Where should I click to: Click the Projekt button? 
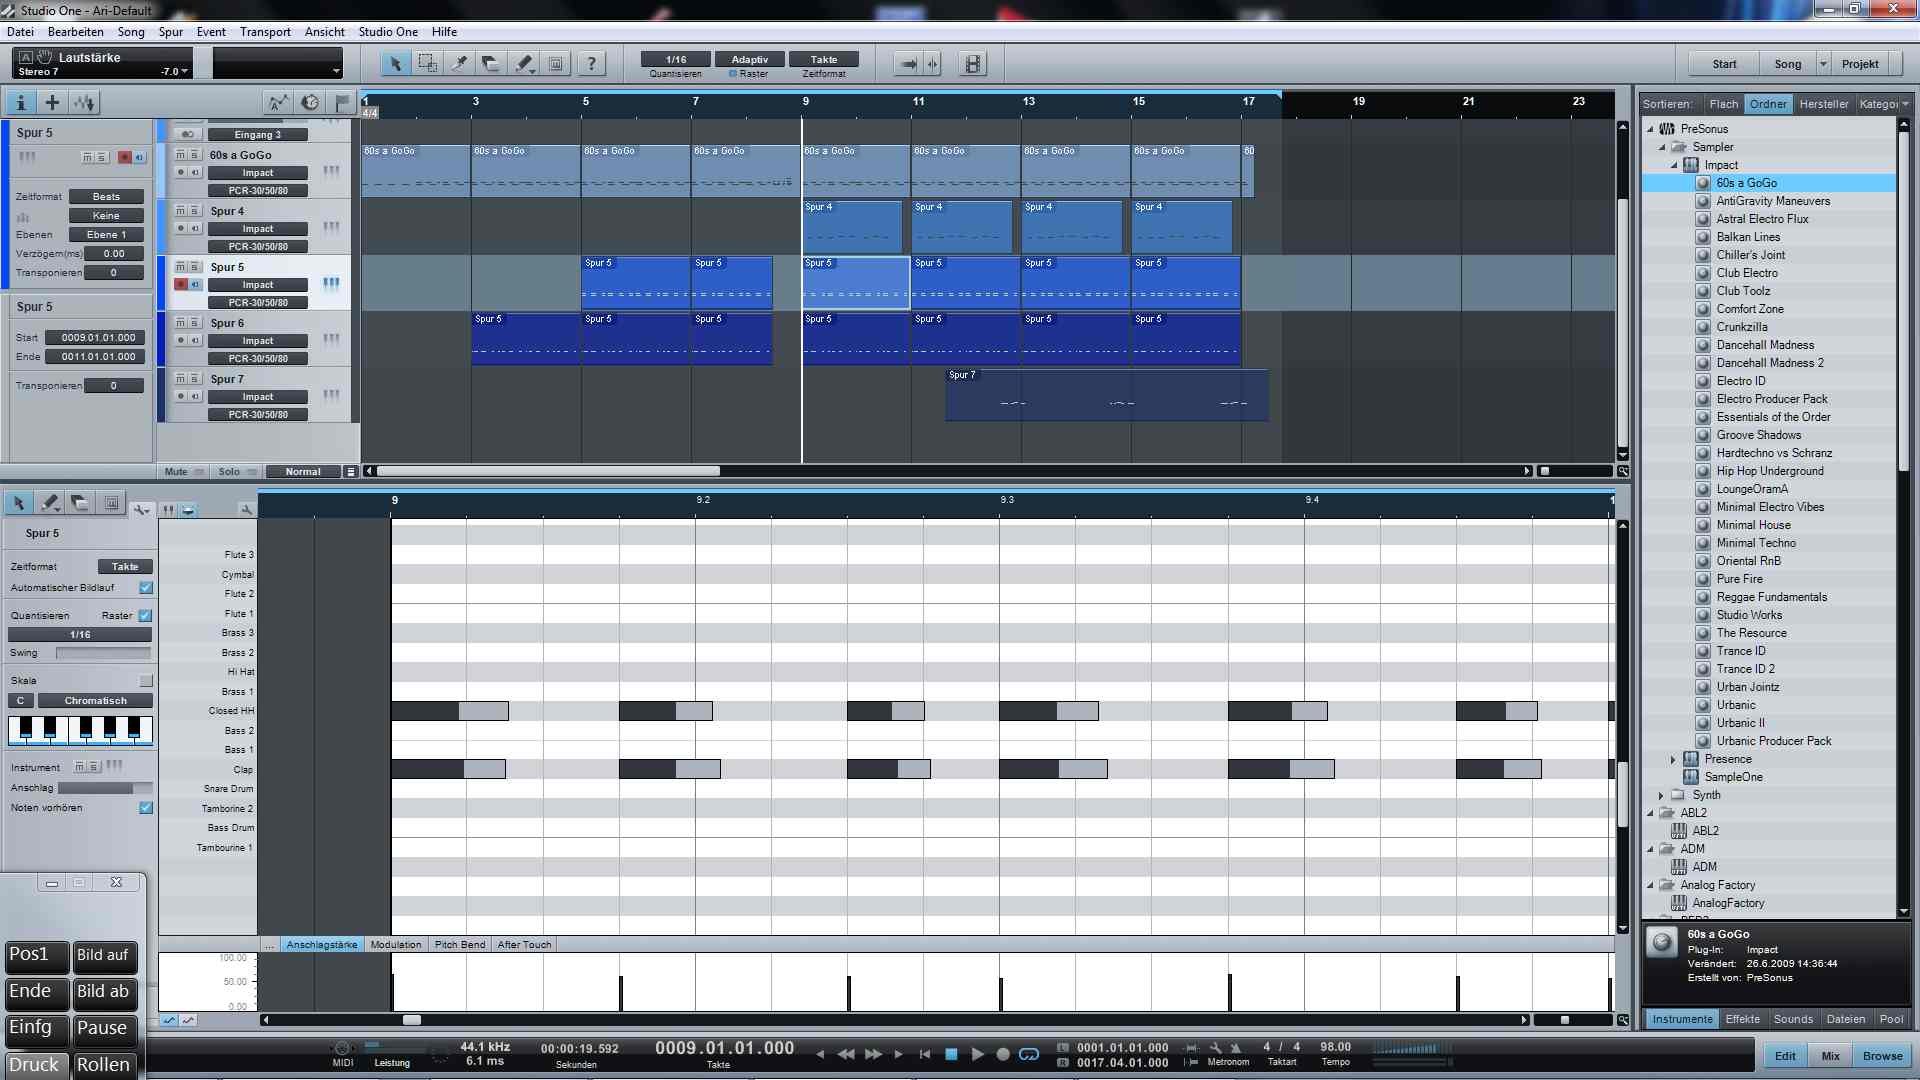(1860, 64)
